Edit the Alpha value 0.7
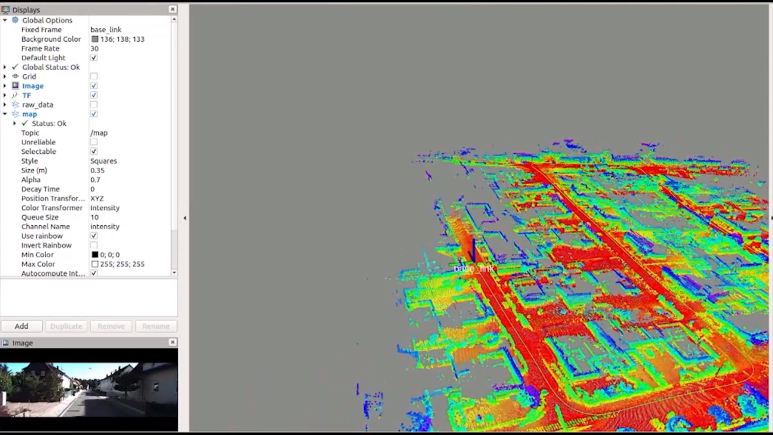 pyautogui.click(x=130, y=180)
